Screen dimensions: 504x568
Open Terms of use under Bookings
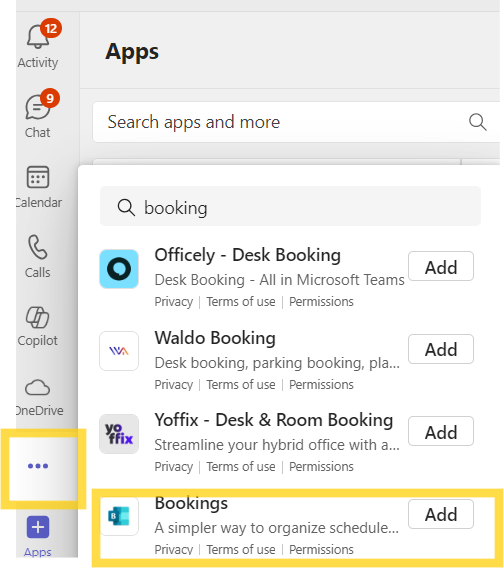coord(241,550)
